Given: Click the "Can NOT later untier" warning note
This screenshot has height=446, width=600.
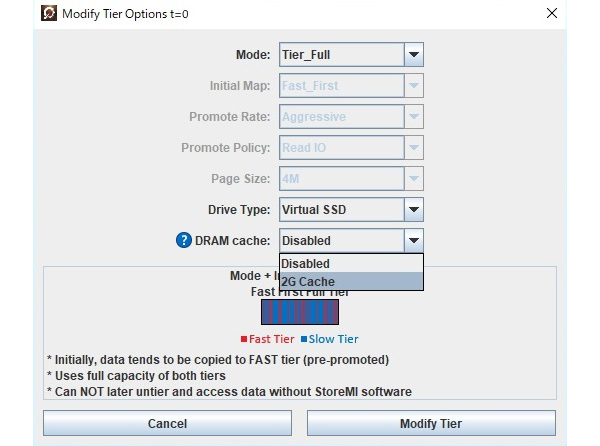Looking at the screenshot, I should click(x=229, y=392).
